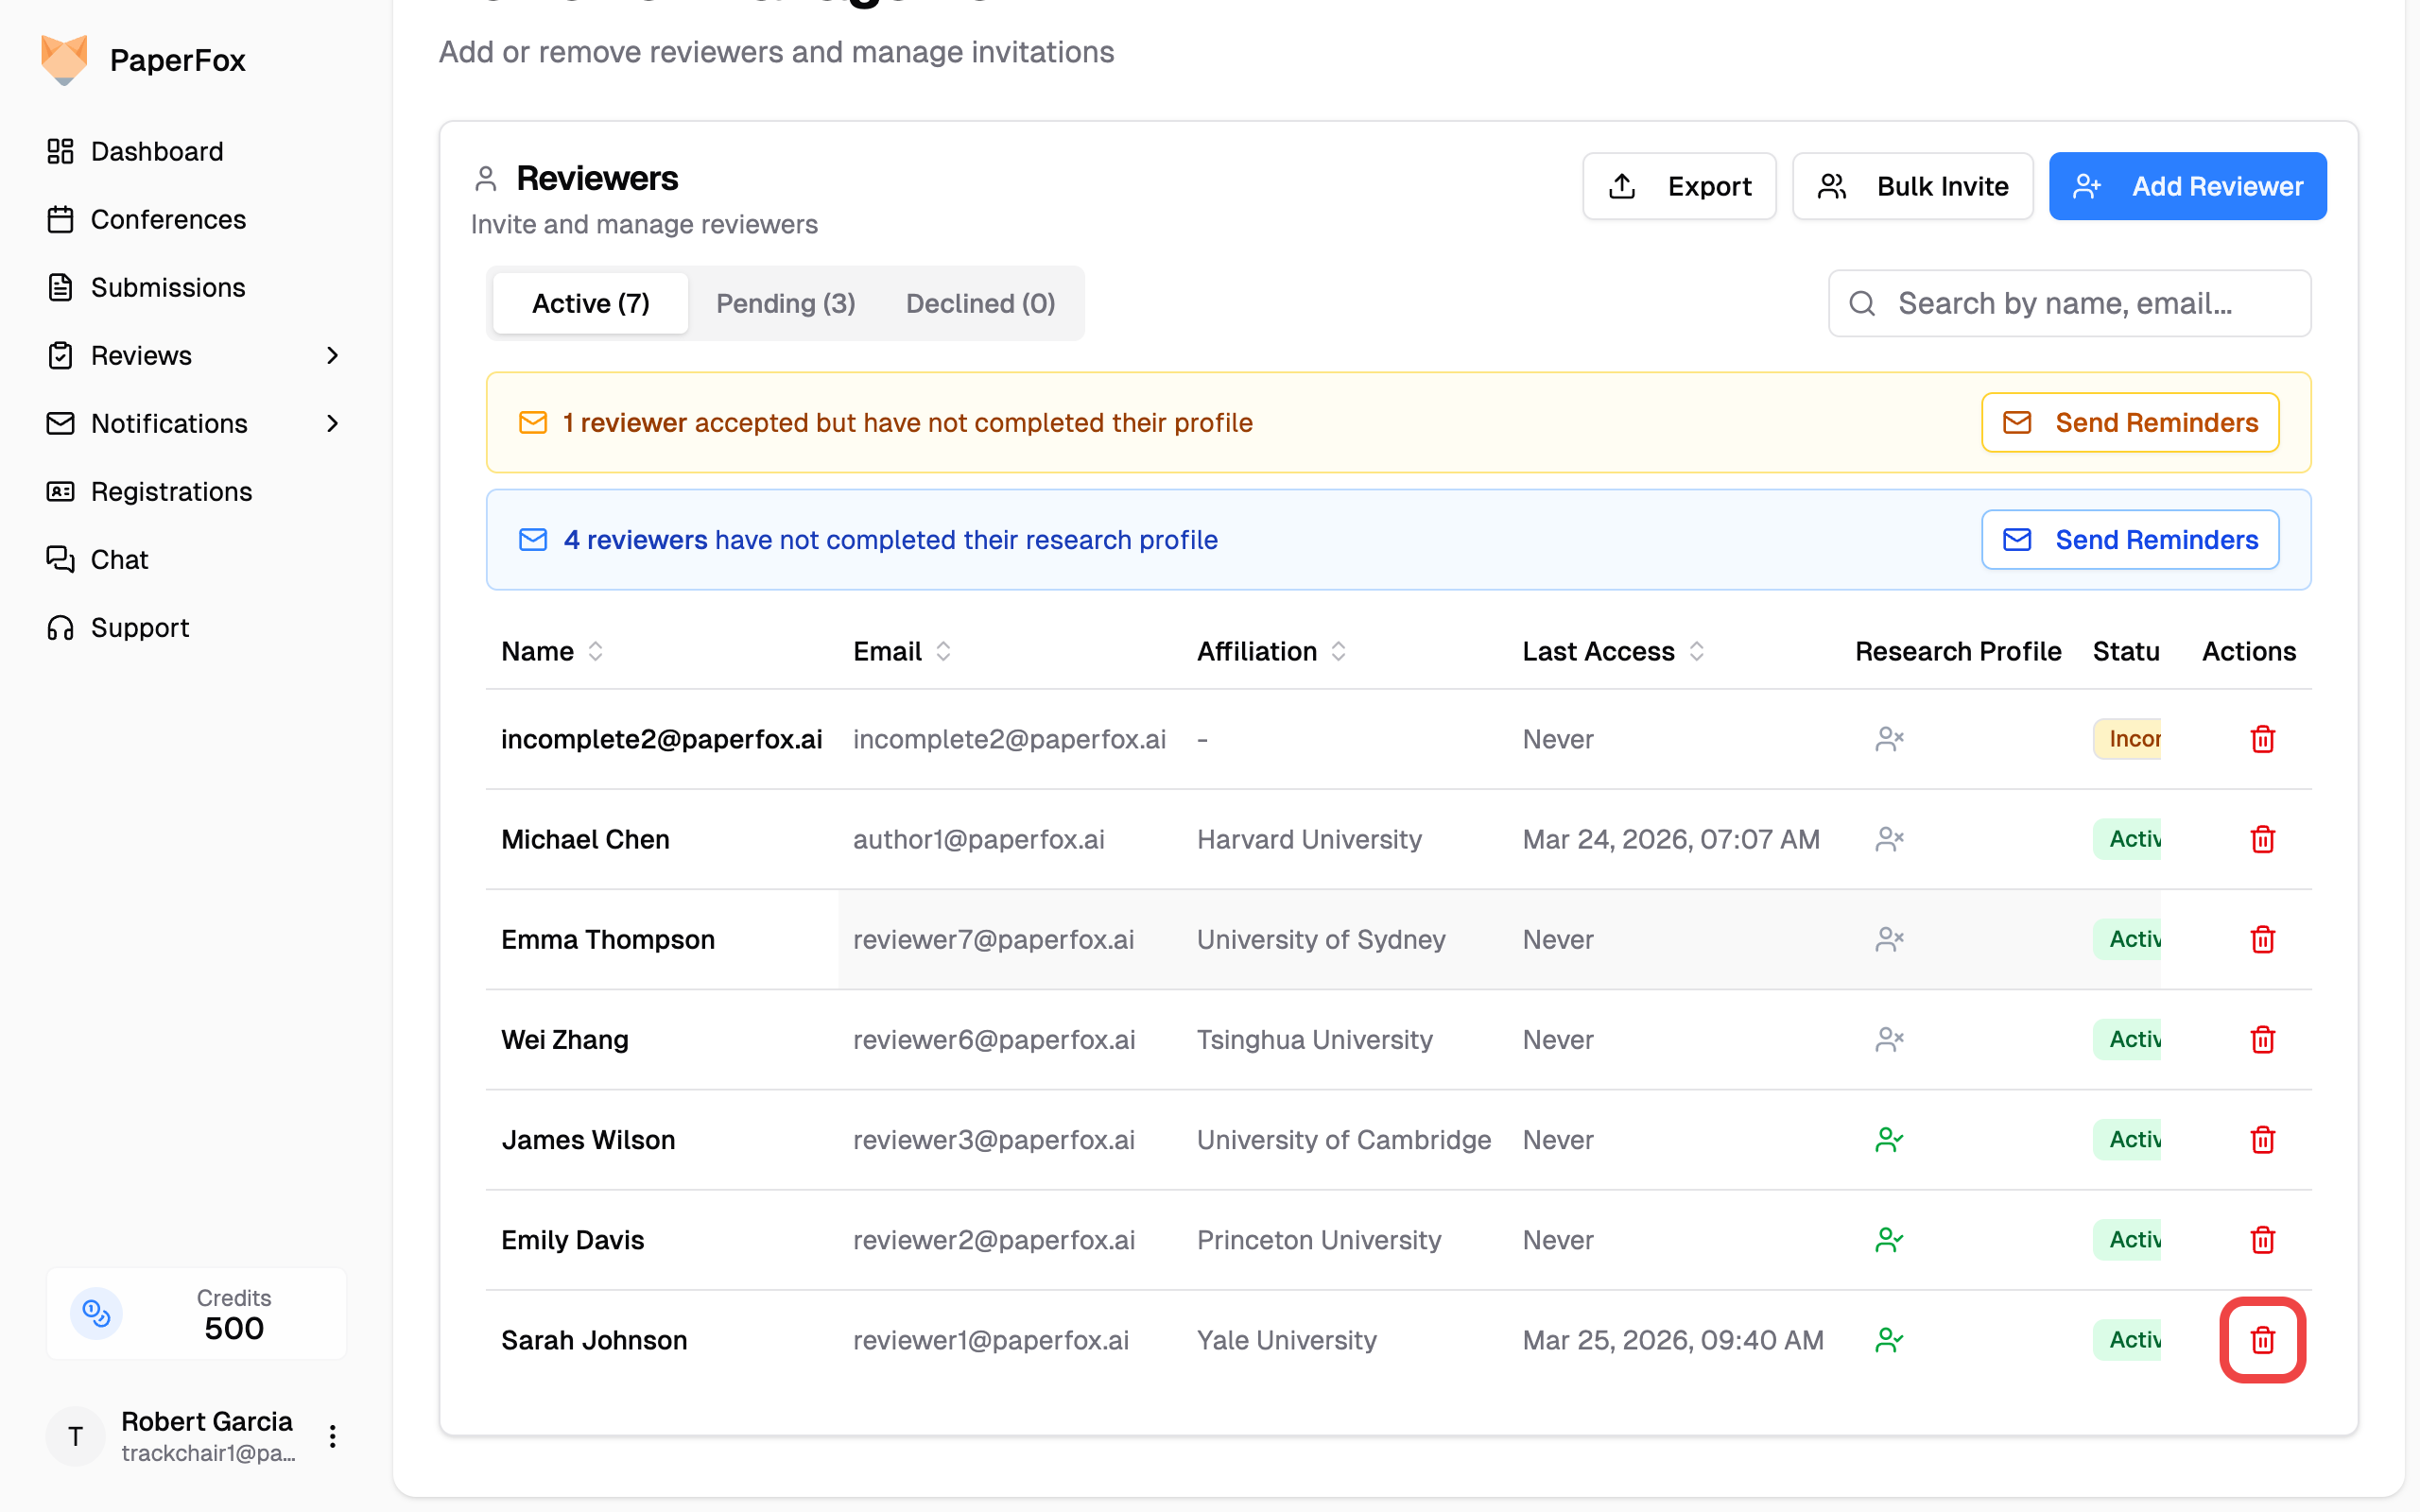The image size is (2420, 1512).
Task: Sort by Email column arrows
Action: coord(943,652)
